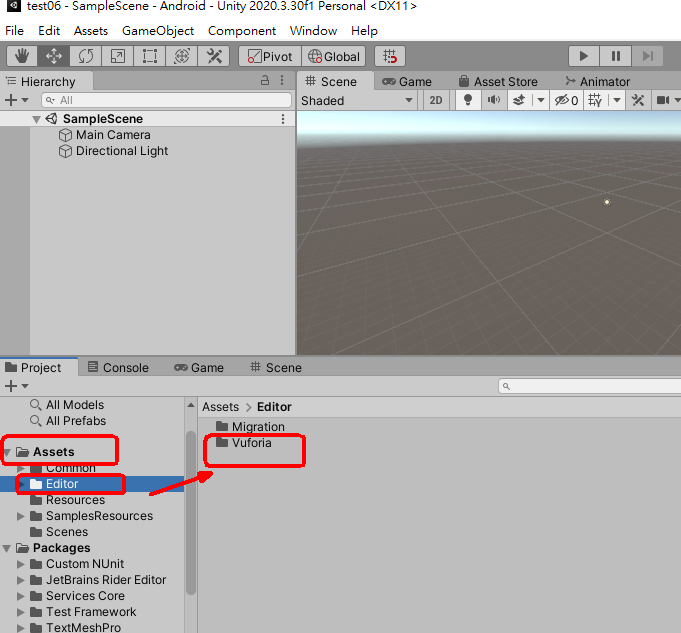Select the Hand tool
This screenshot has width=681, height=633.
(22, 56)
